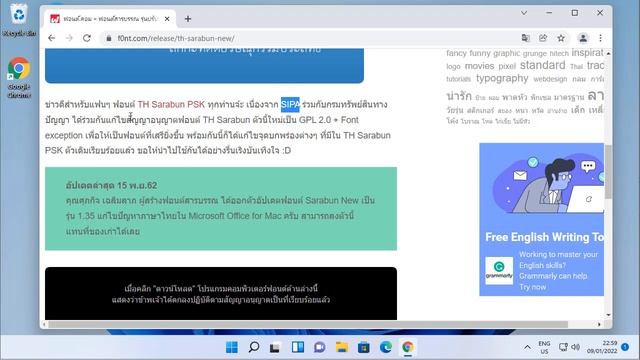Click the tag "grunge"
Image resolution: width=640 pixels, height=360 pixels.
[x=535, y=53]
